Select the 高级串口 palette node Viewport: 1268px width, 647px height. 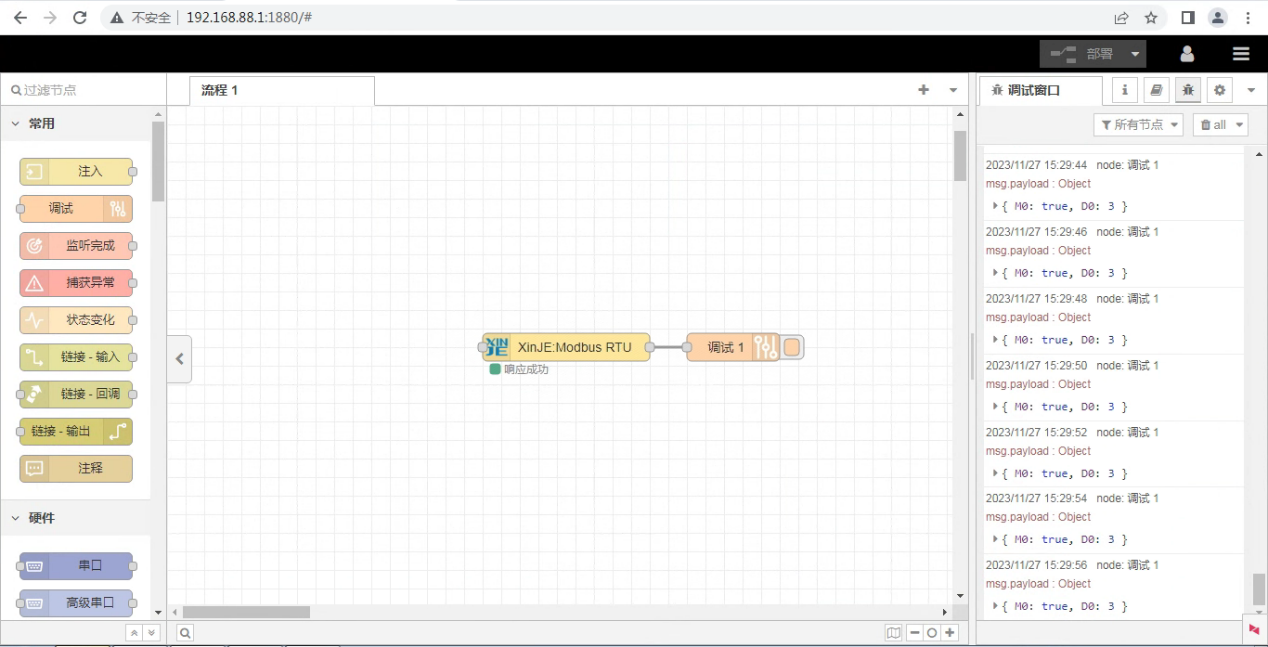[76, 603]
